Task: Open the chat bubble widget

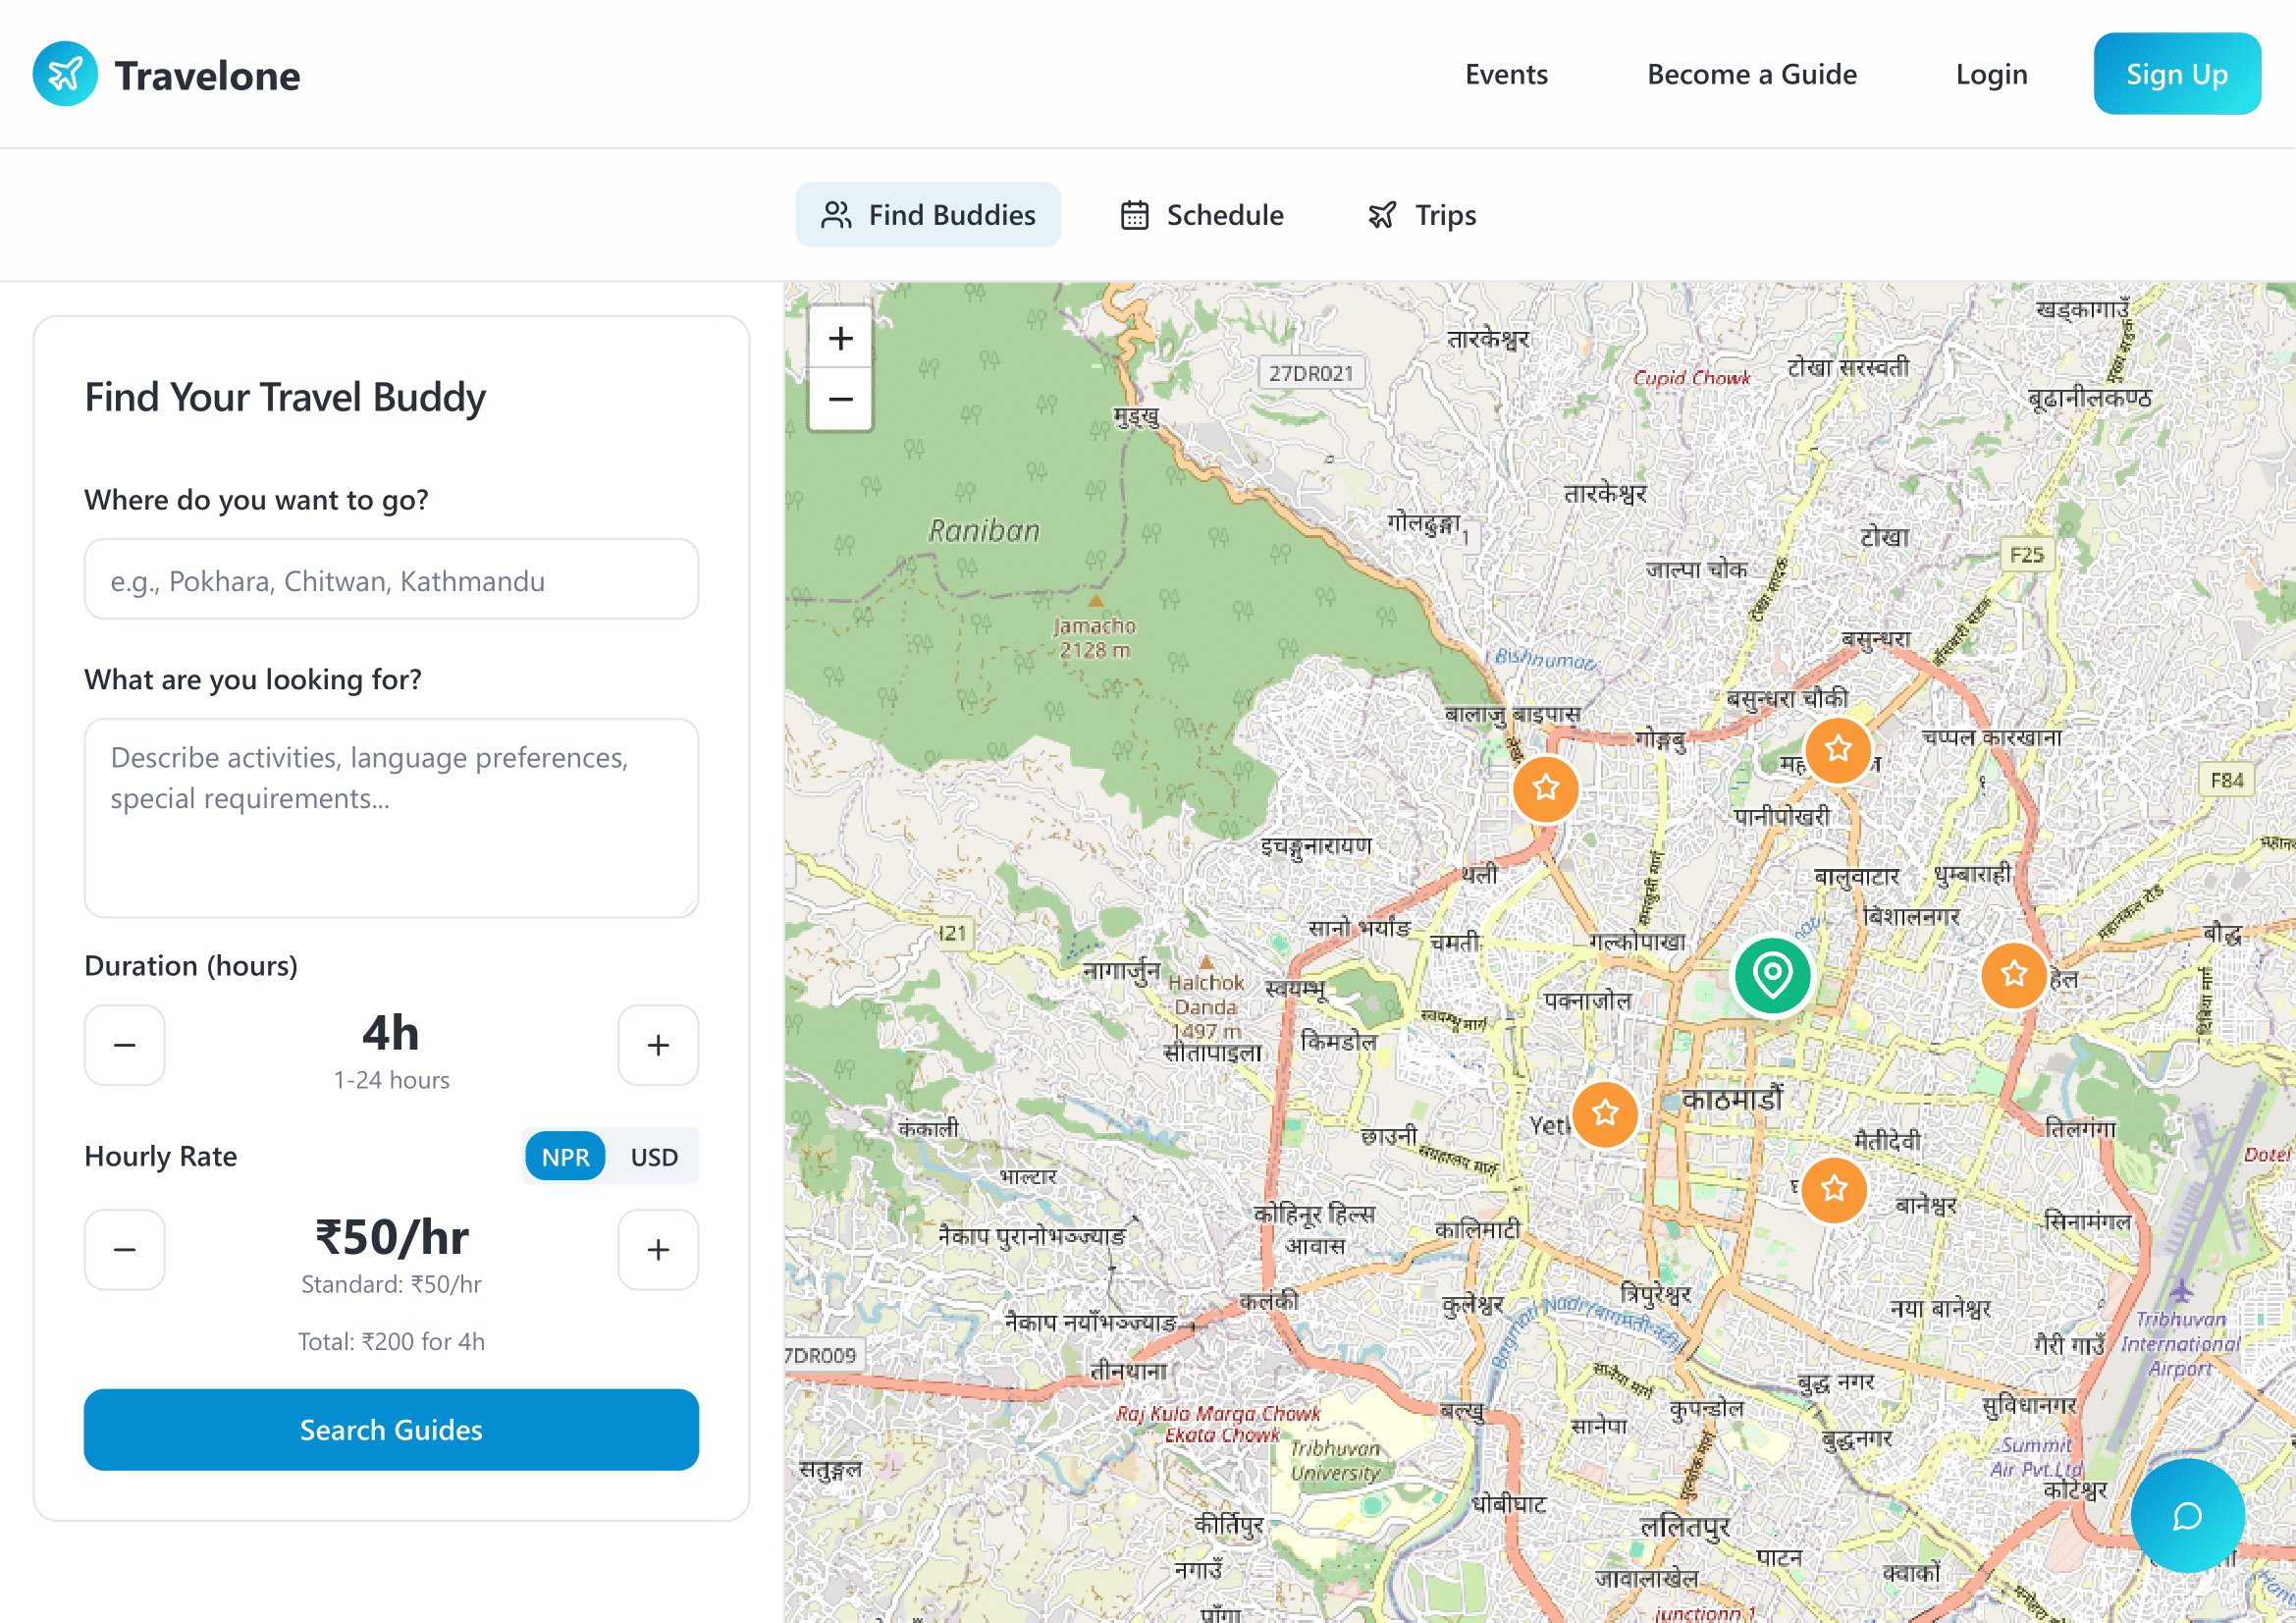Action: [2186, 1515]
